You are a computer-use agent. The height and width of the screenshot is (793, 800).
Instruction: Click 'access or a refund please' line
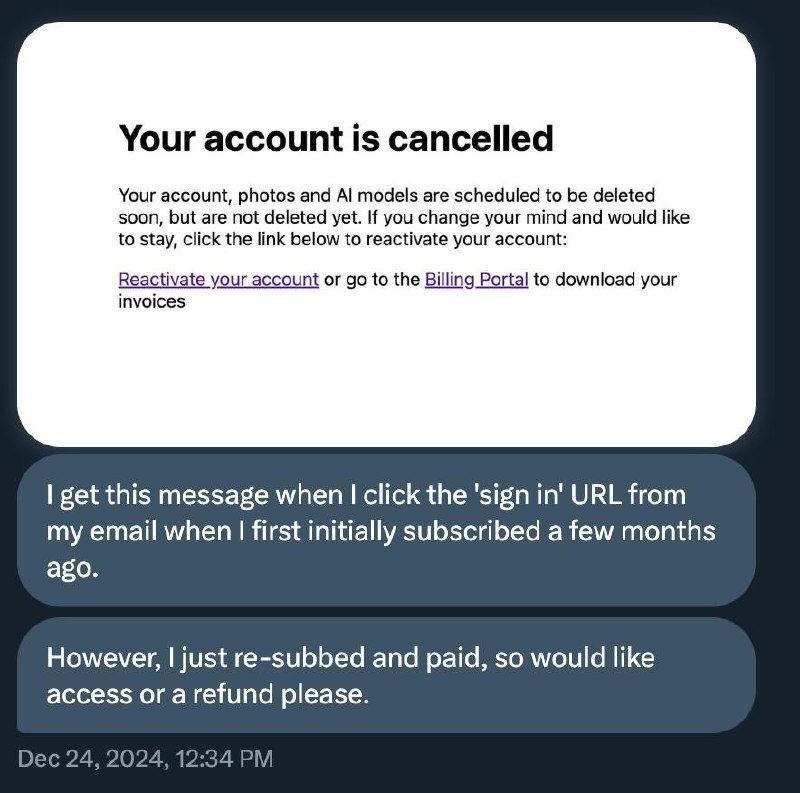click(x=208, y=693)
